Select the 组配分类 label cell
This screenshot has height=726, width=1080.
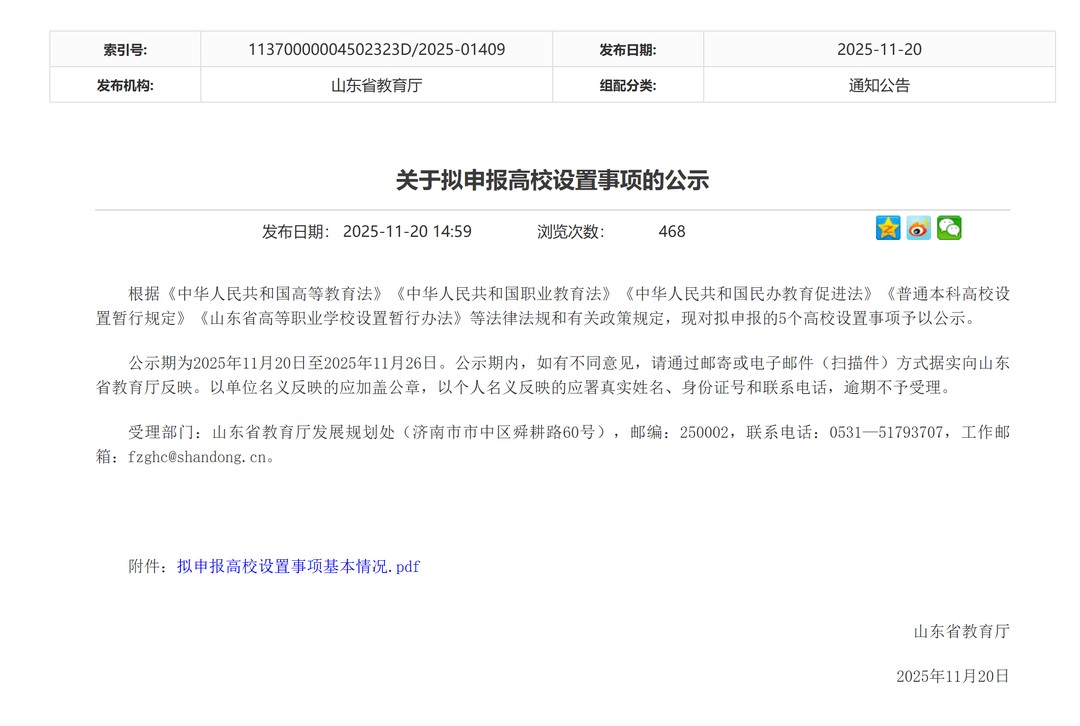pos(628,85)
